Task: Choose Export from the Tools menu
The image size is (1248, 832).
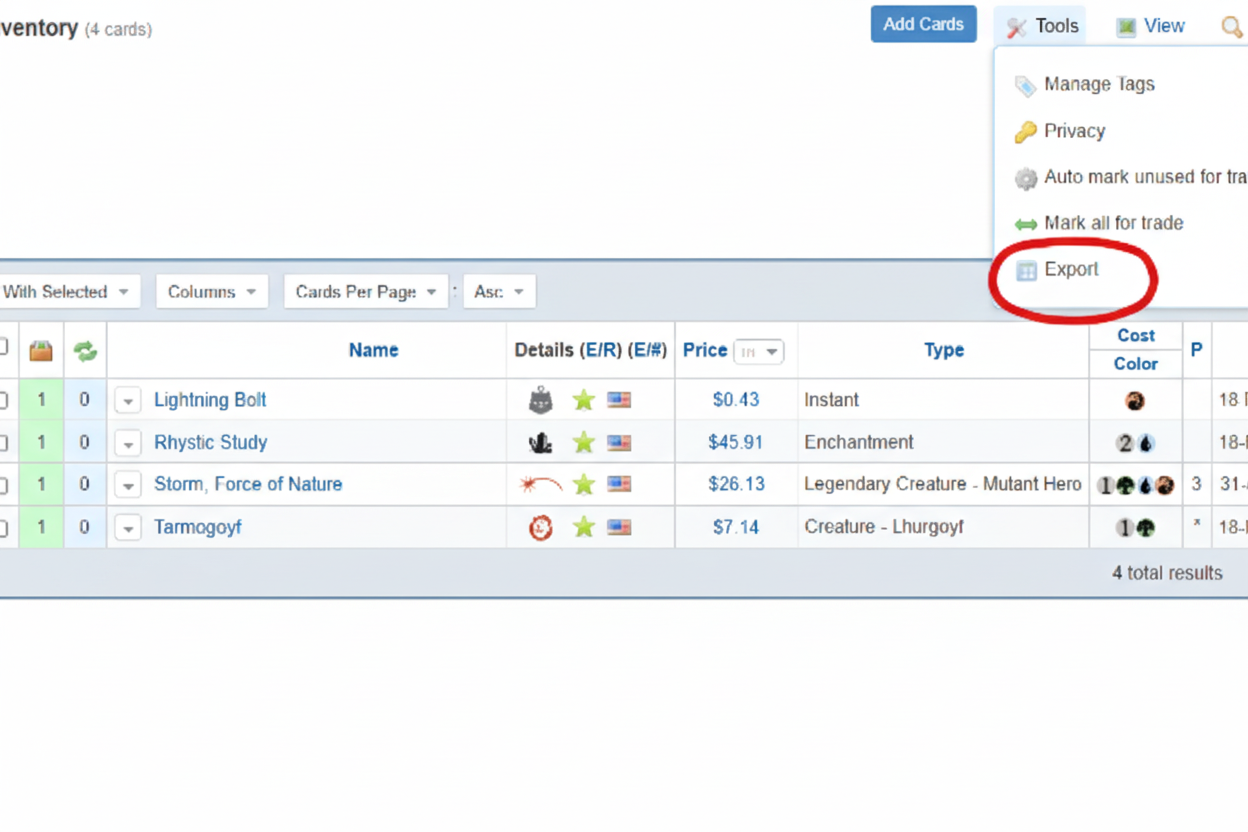Action: tap(1070, 270)
